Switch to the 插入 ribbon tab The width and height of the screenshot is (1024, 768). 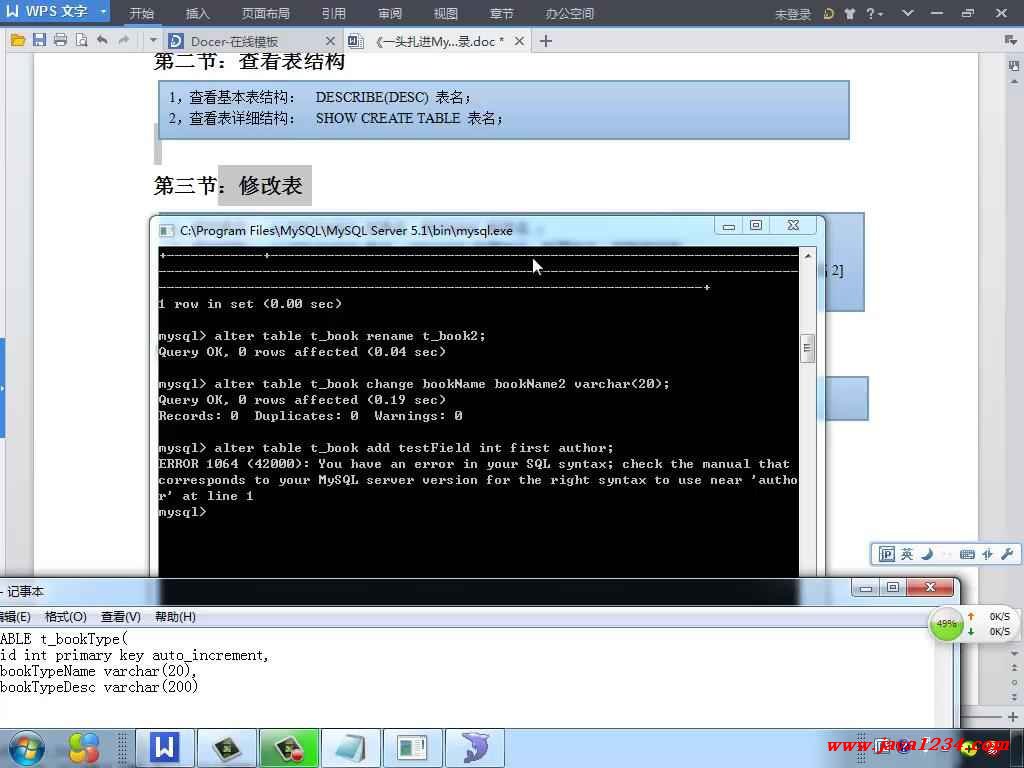(197, 13)
